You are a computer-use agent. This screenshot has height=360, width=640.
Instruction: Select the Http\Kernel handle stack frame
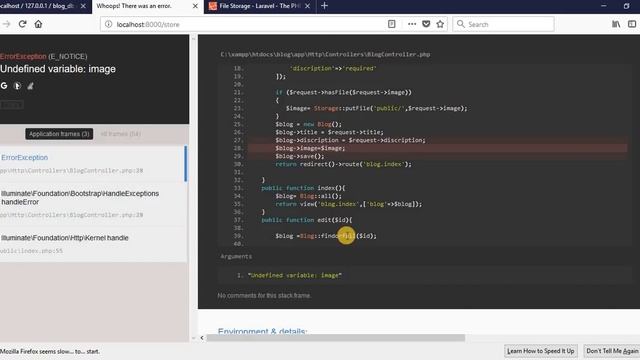click(93, 244)
